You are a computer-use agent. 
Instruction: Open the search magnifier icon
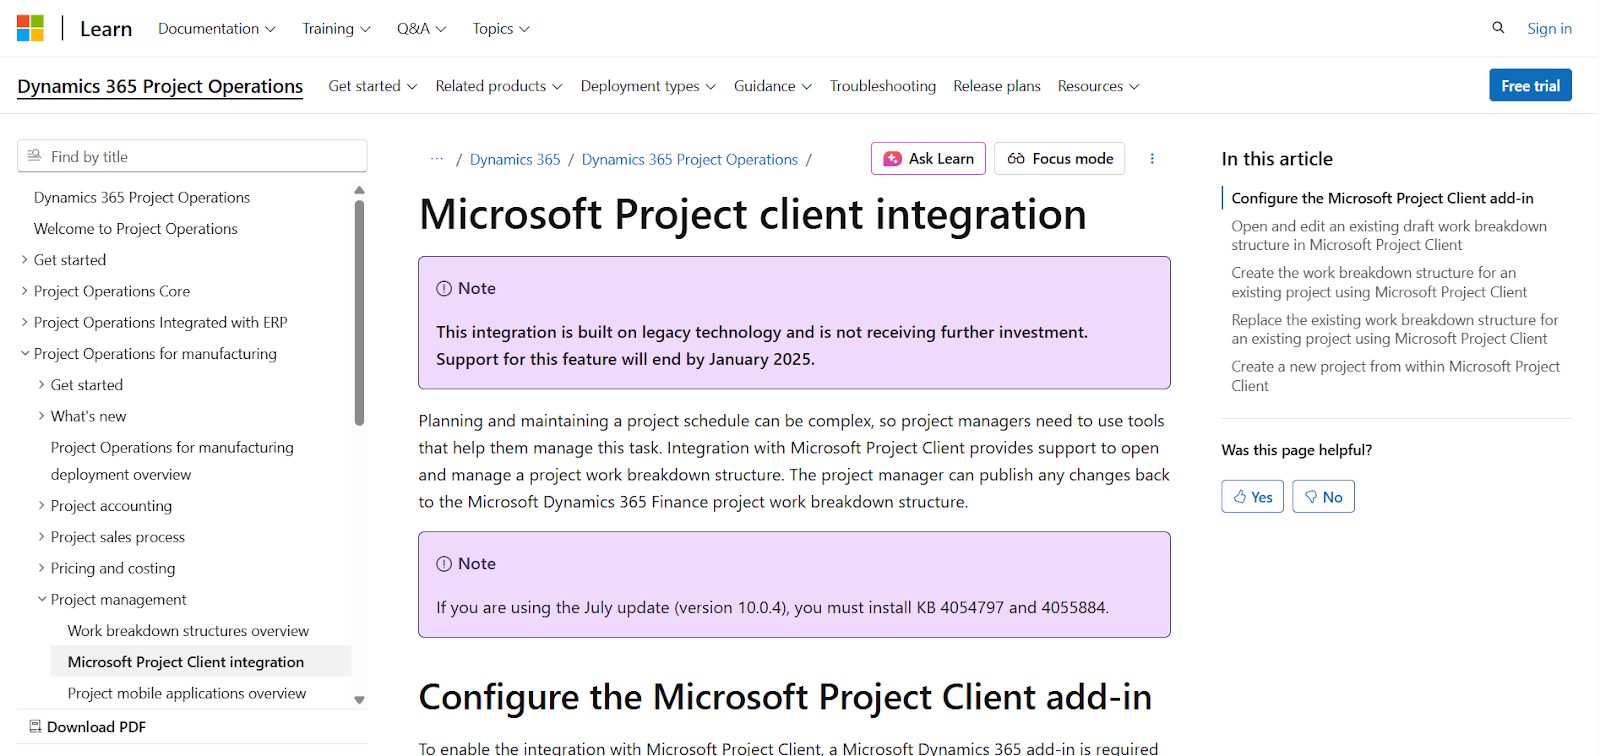tap(1498, 28)
